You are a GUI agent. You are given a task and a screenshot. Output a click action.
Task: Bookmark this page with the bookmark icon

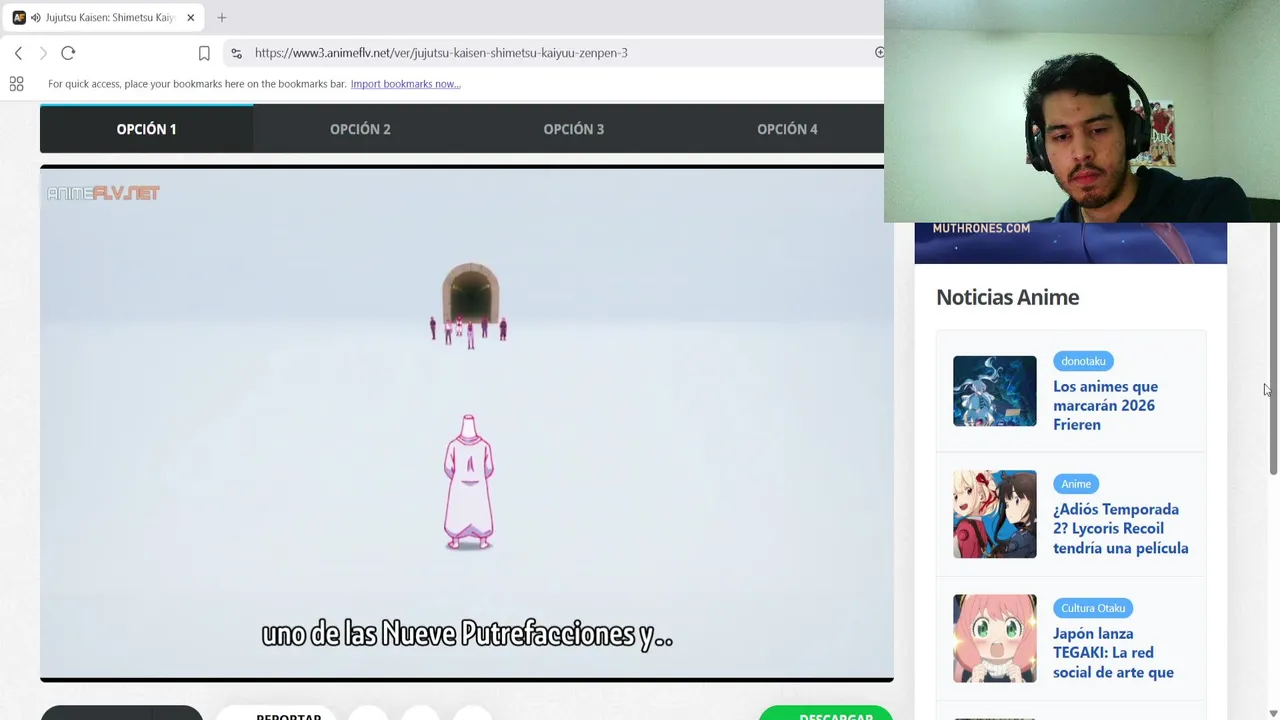204,53
